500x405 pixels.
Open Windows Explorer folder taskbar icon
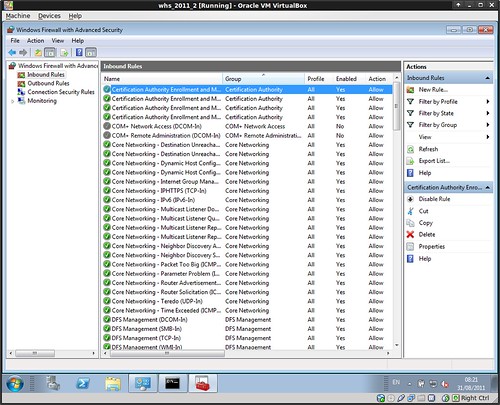(113, 383)
